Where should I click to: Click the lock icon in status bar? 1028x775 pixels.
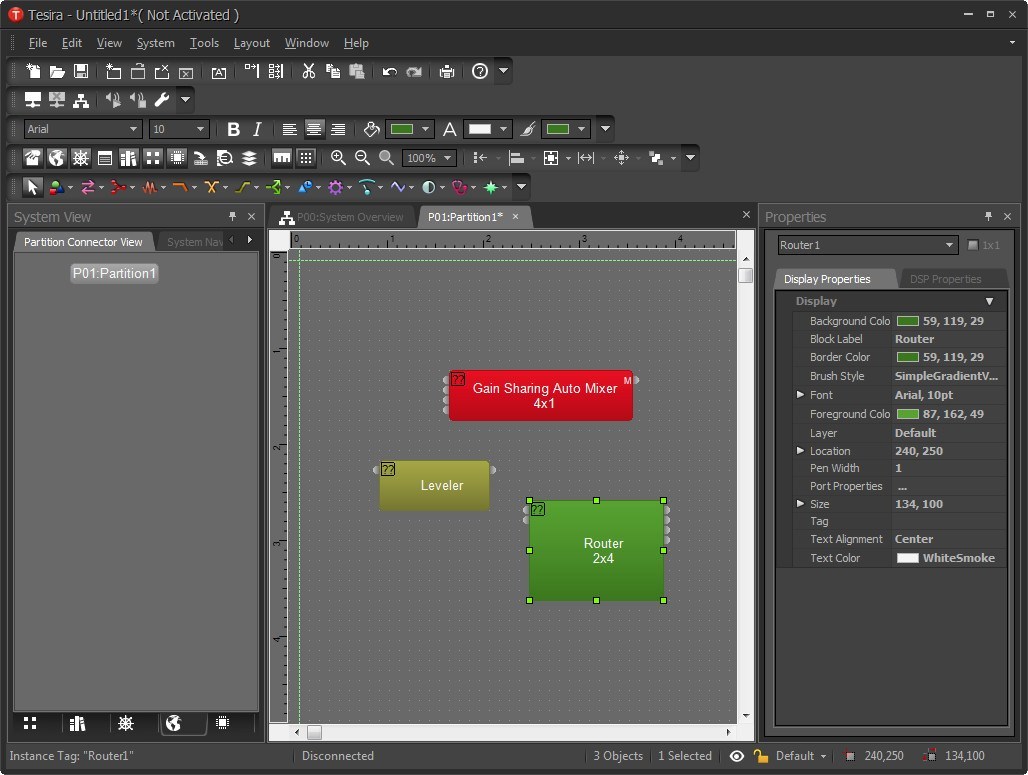click(761, 755)
